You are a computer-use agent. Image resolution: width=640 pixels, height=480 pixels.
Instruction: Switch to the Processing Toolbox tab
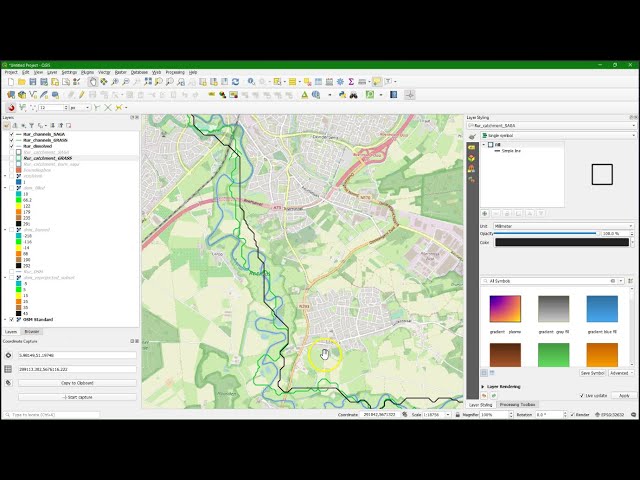[518, 404]
